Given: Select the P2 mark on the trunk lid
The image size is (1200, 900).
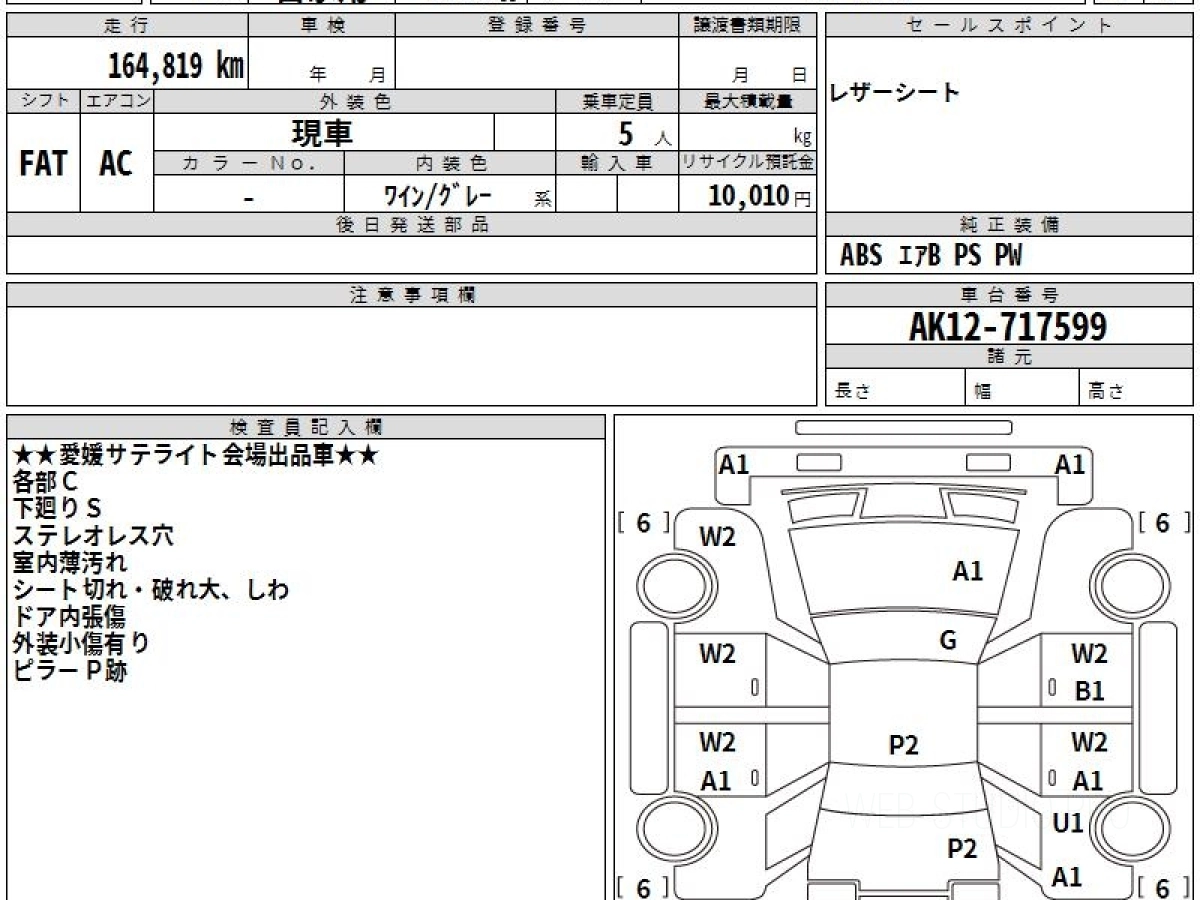Looking at the screenshot, I should click(961, 849).
